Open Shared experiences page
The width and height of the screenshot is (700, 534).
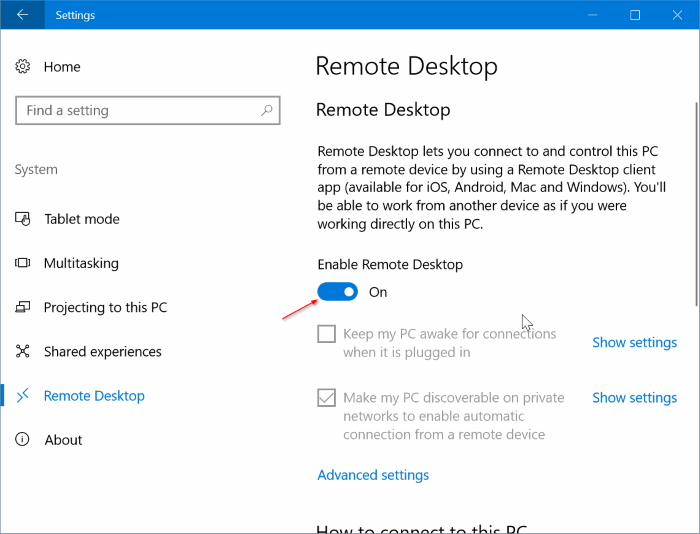103,351
